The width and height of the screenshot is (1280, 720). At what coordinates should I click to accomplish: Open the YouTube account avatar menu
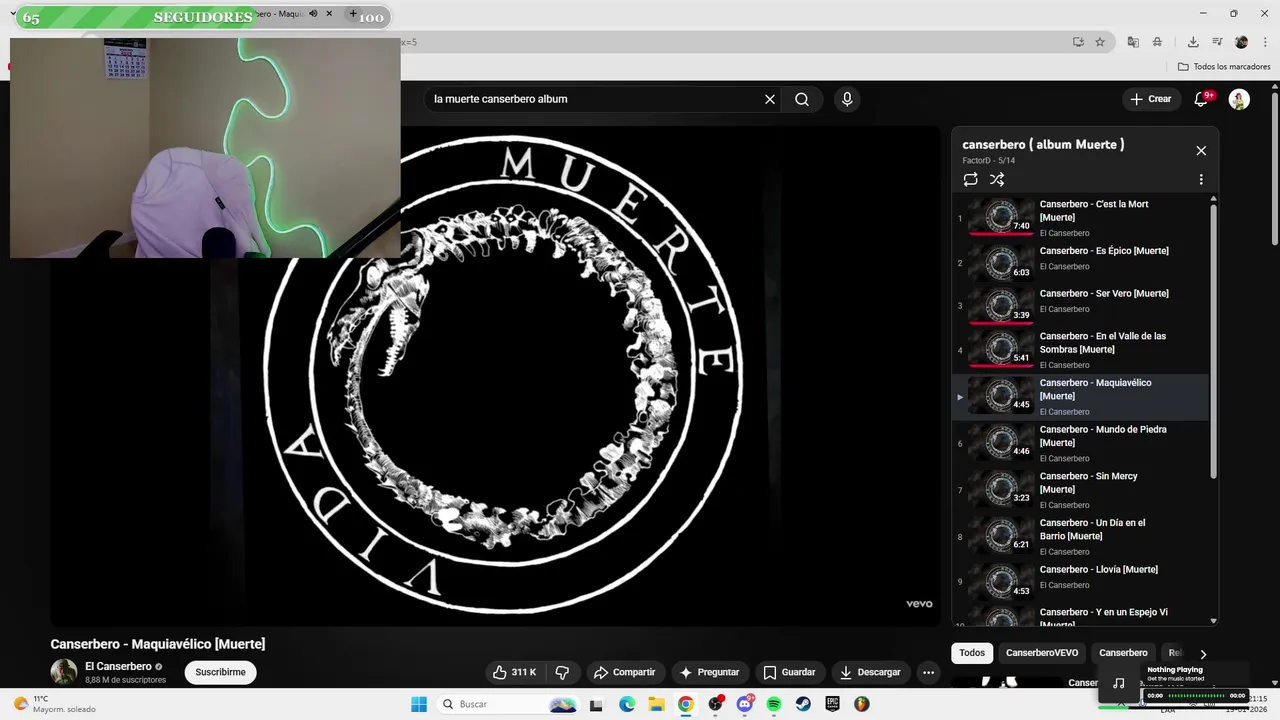pyautogui.click(x=1239, y=99)
